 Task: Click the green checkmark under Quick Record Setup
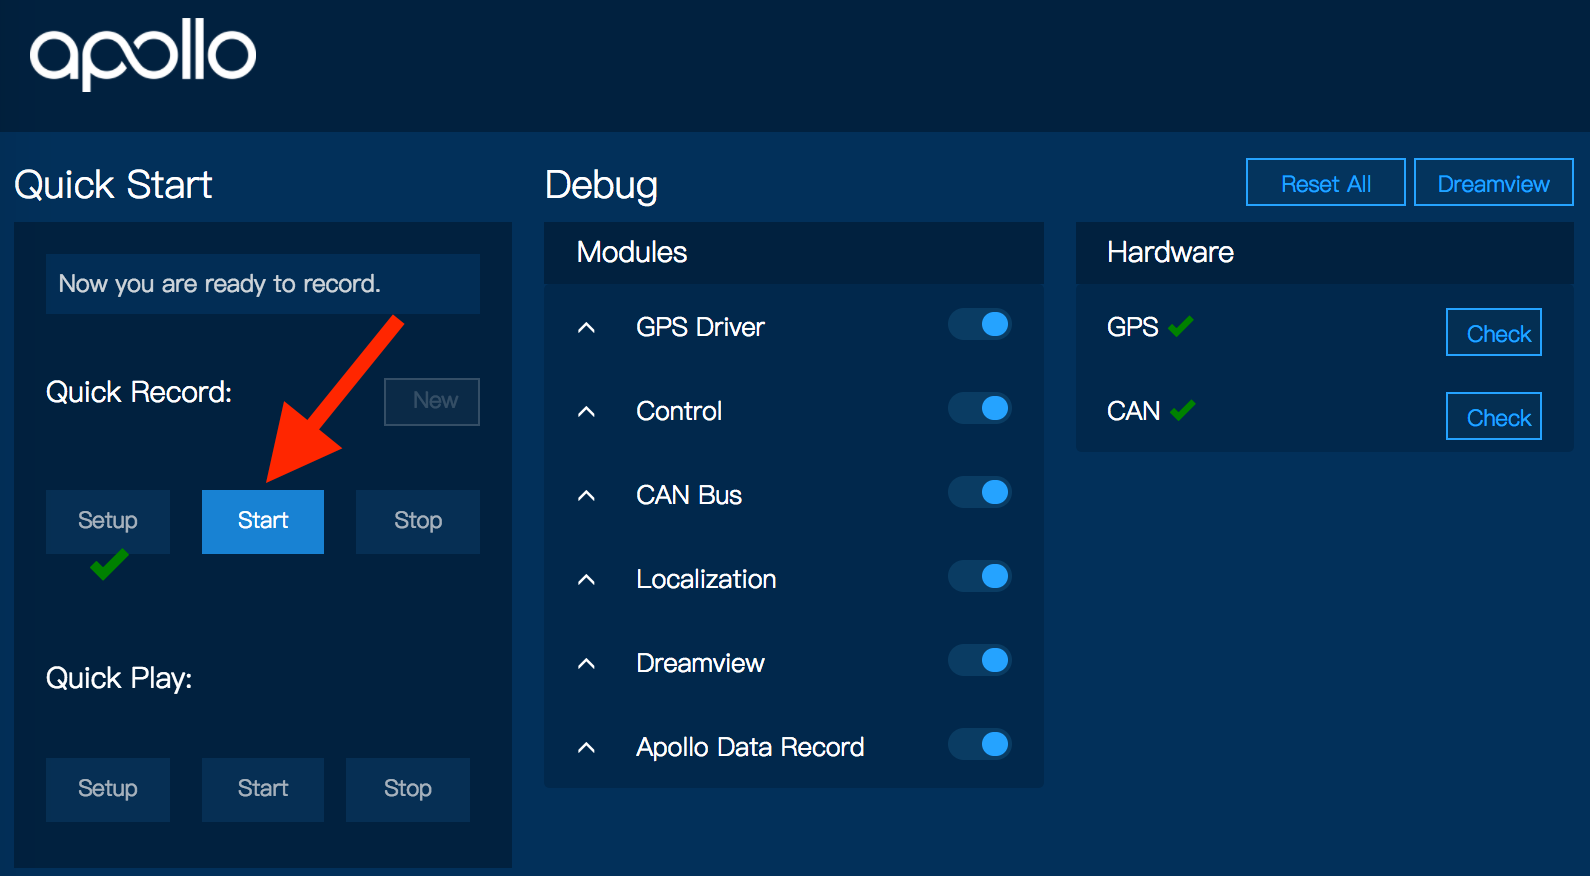coord(108,565)
